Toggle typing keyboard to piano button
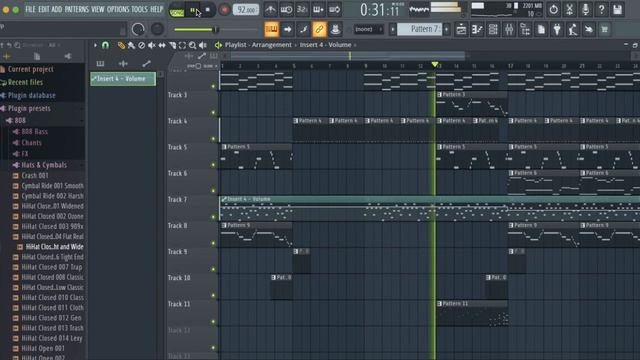This screenshot has height=360, width=640. click(x=271, y=29)
